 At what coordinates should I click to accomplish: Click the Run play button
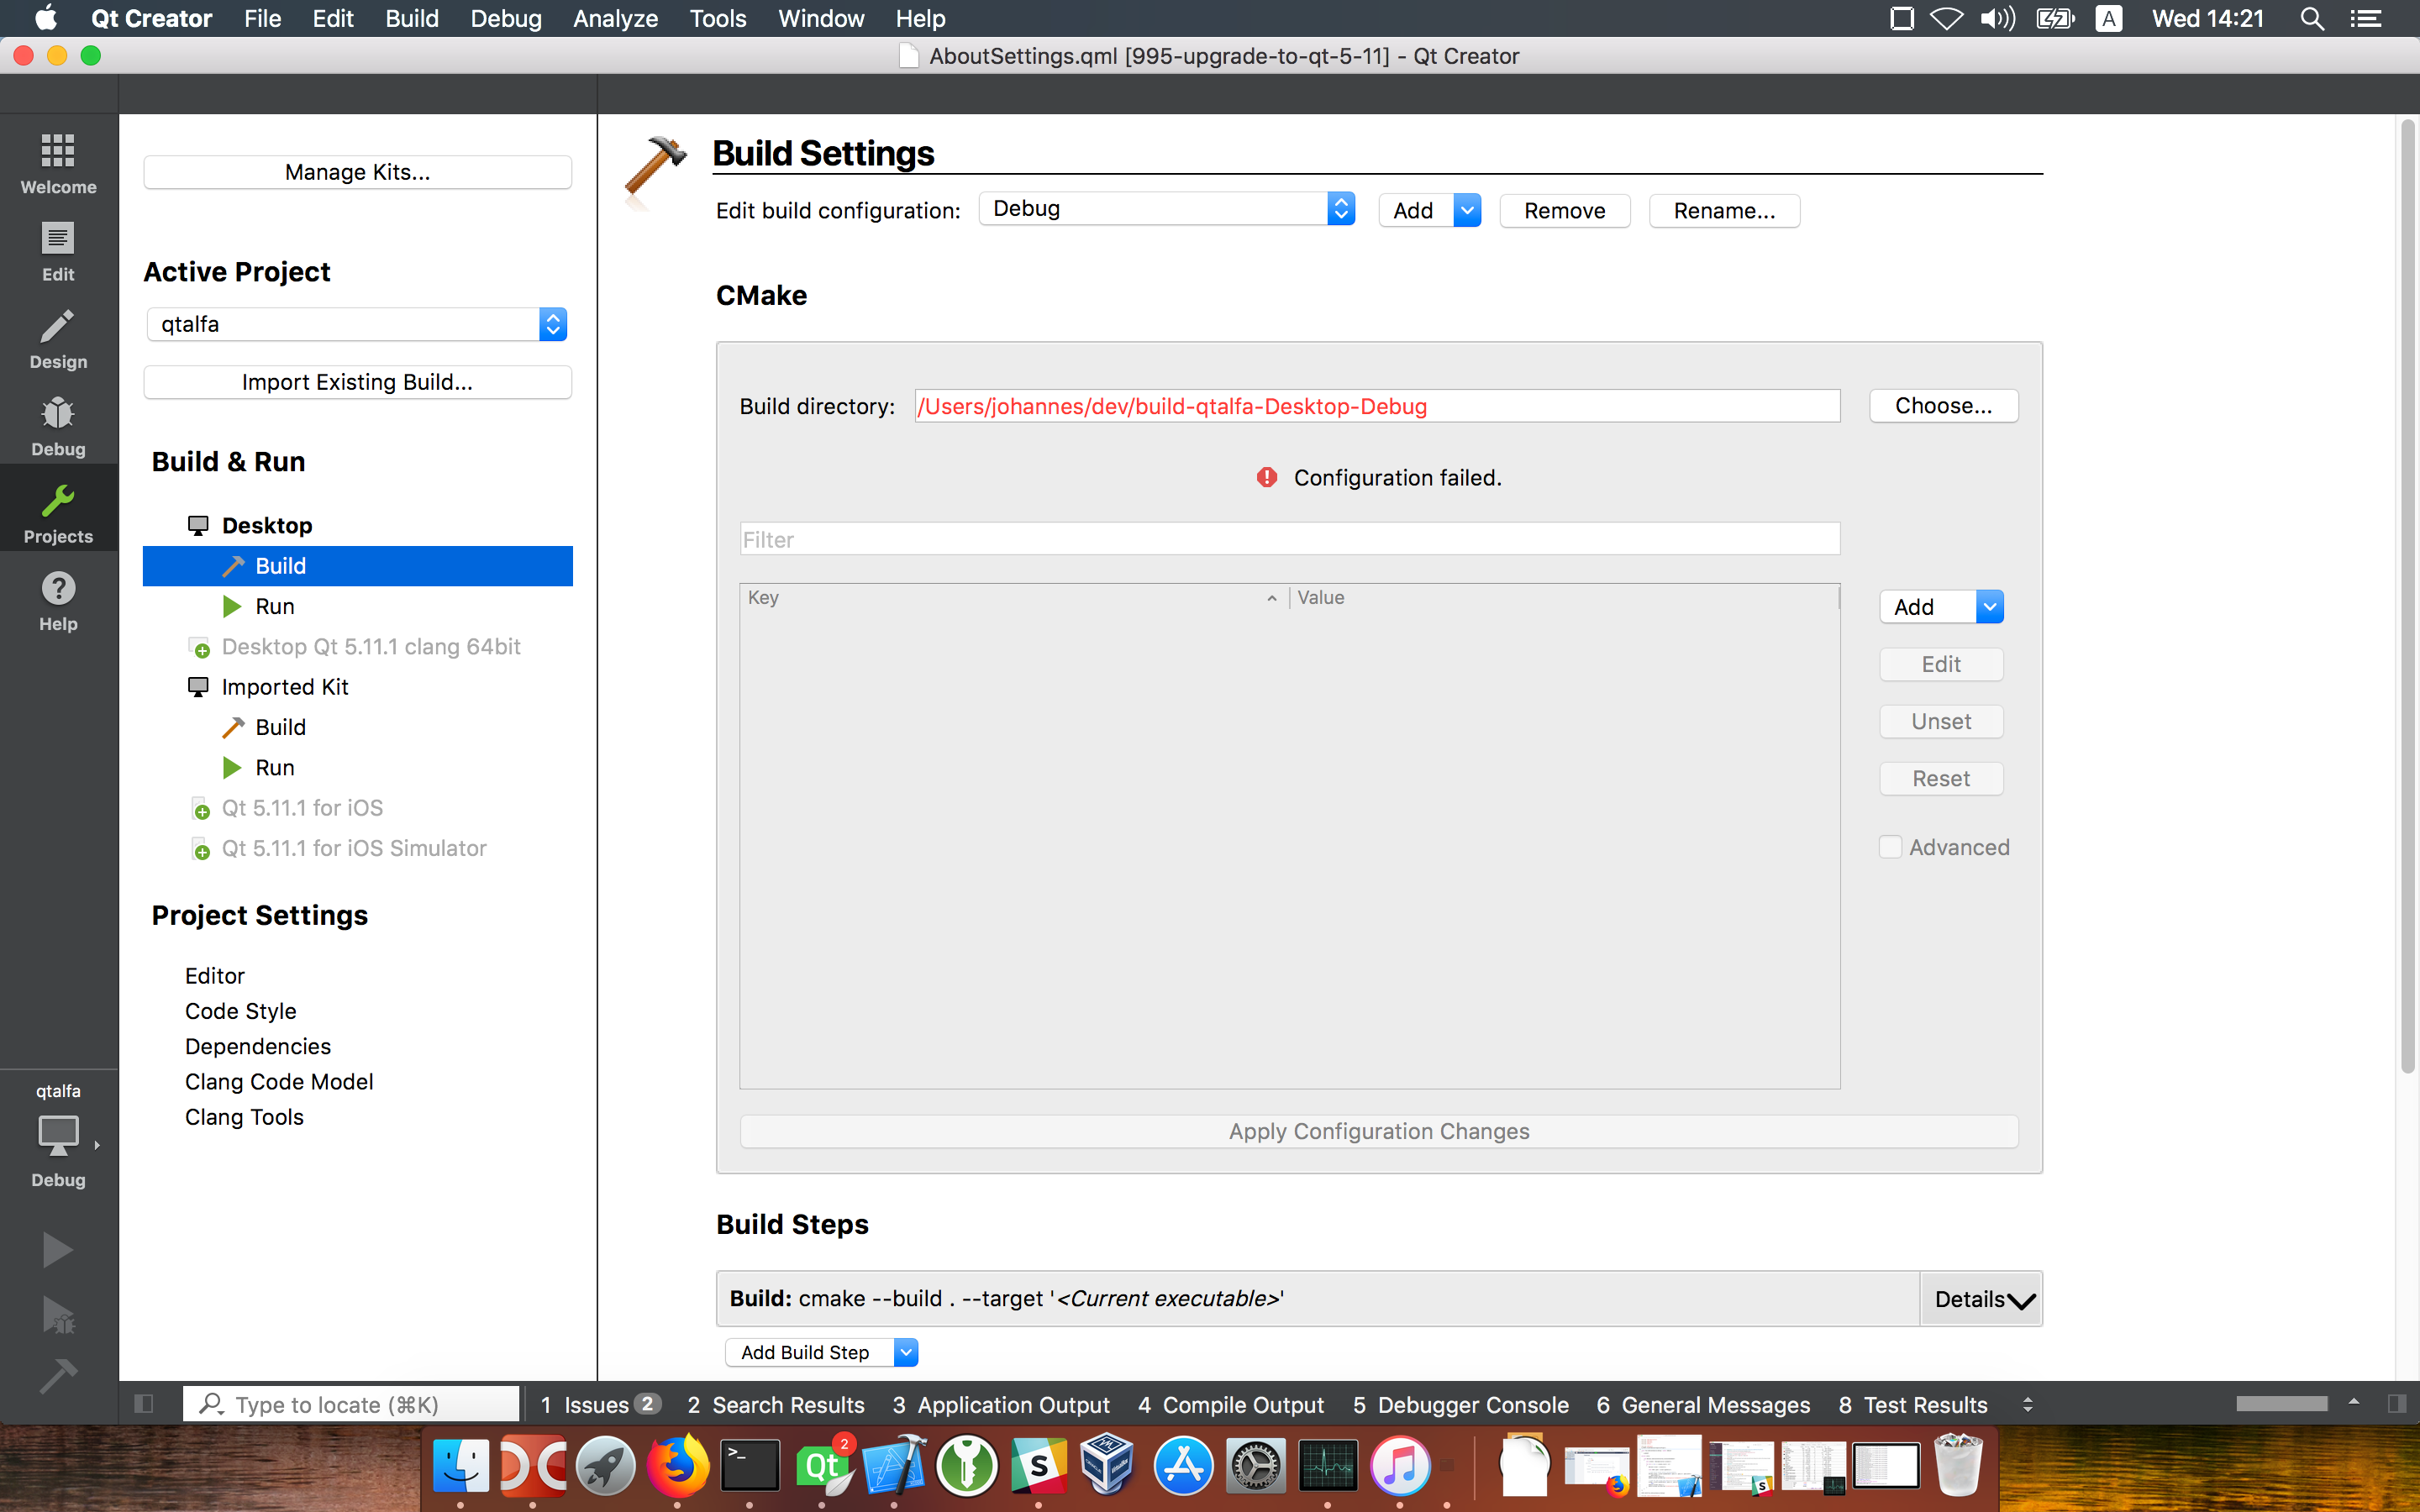coord(58,1250)
